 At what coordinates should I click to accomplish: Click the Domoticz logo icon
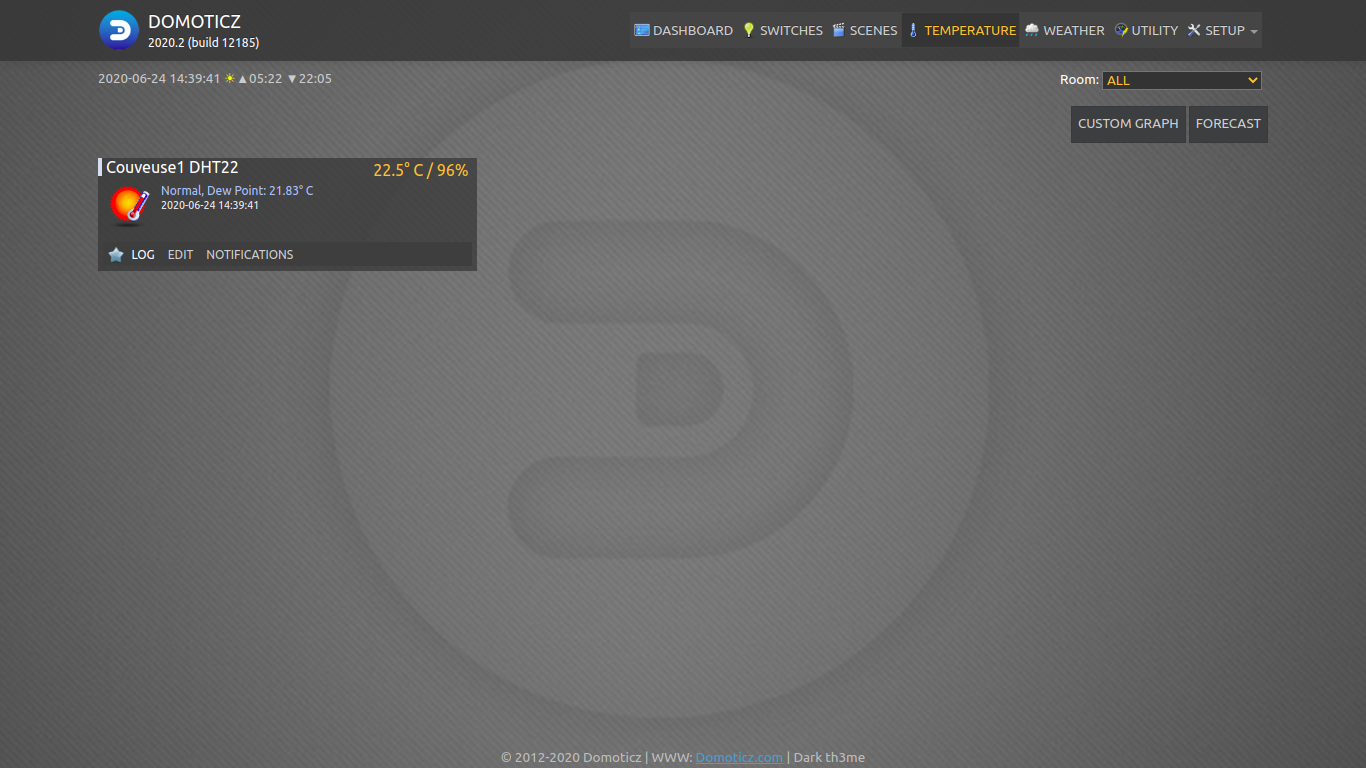pyautogui.click(x=119, y=30)
